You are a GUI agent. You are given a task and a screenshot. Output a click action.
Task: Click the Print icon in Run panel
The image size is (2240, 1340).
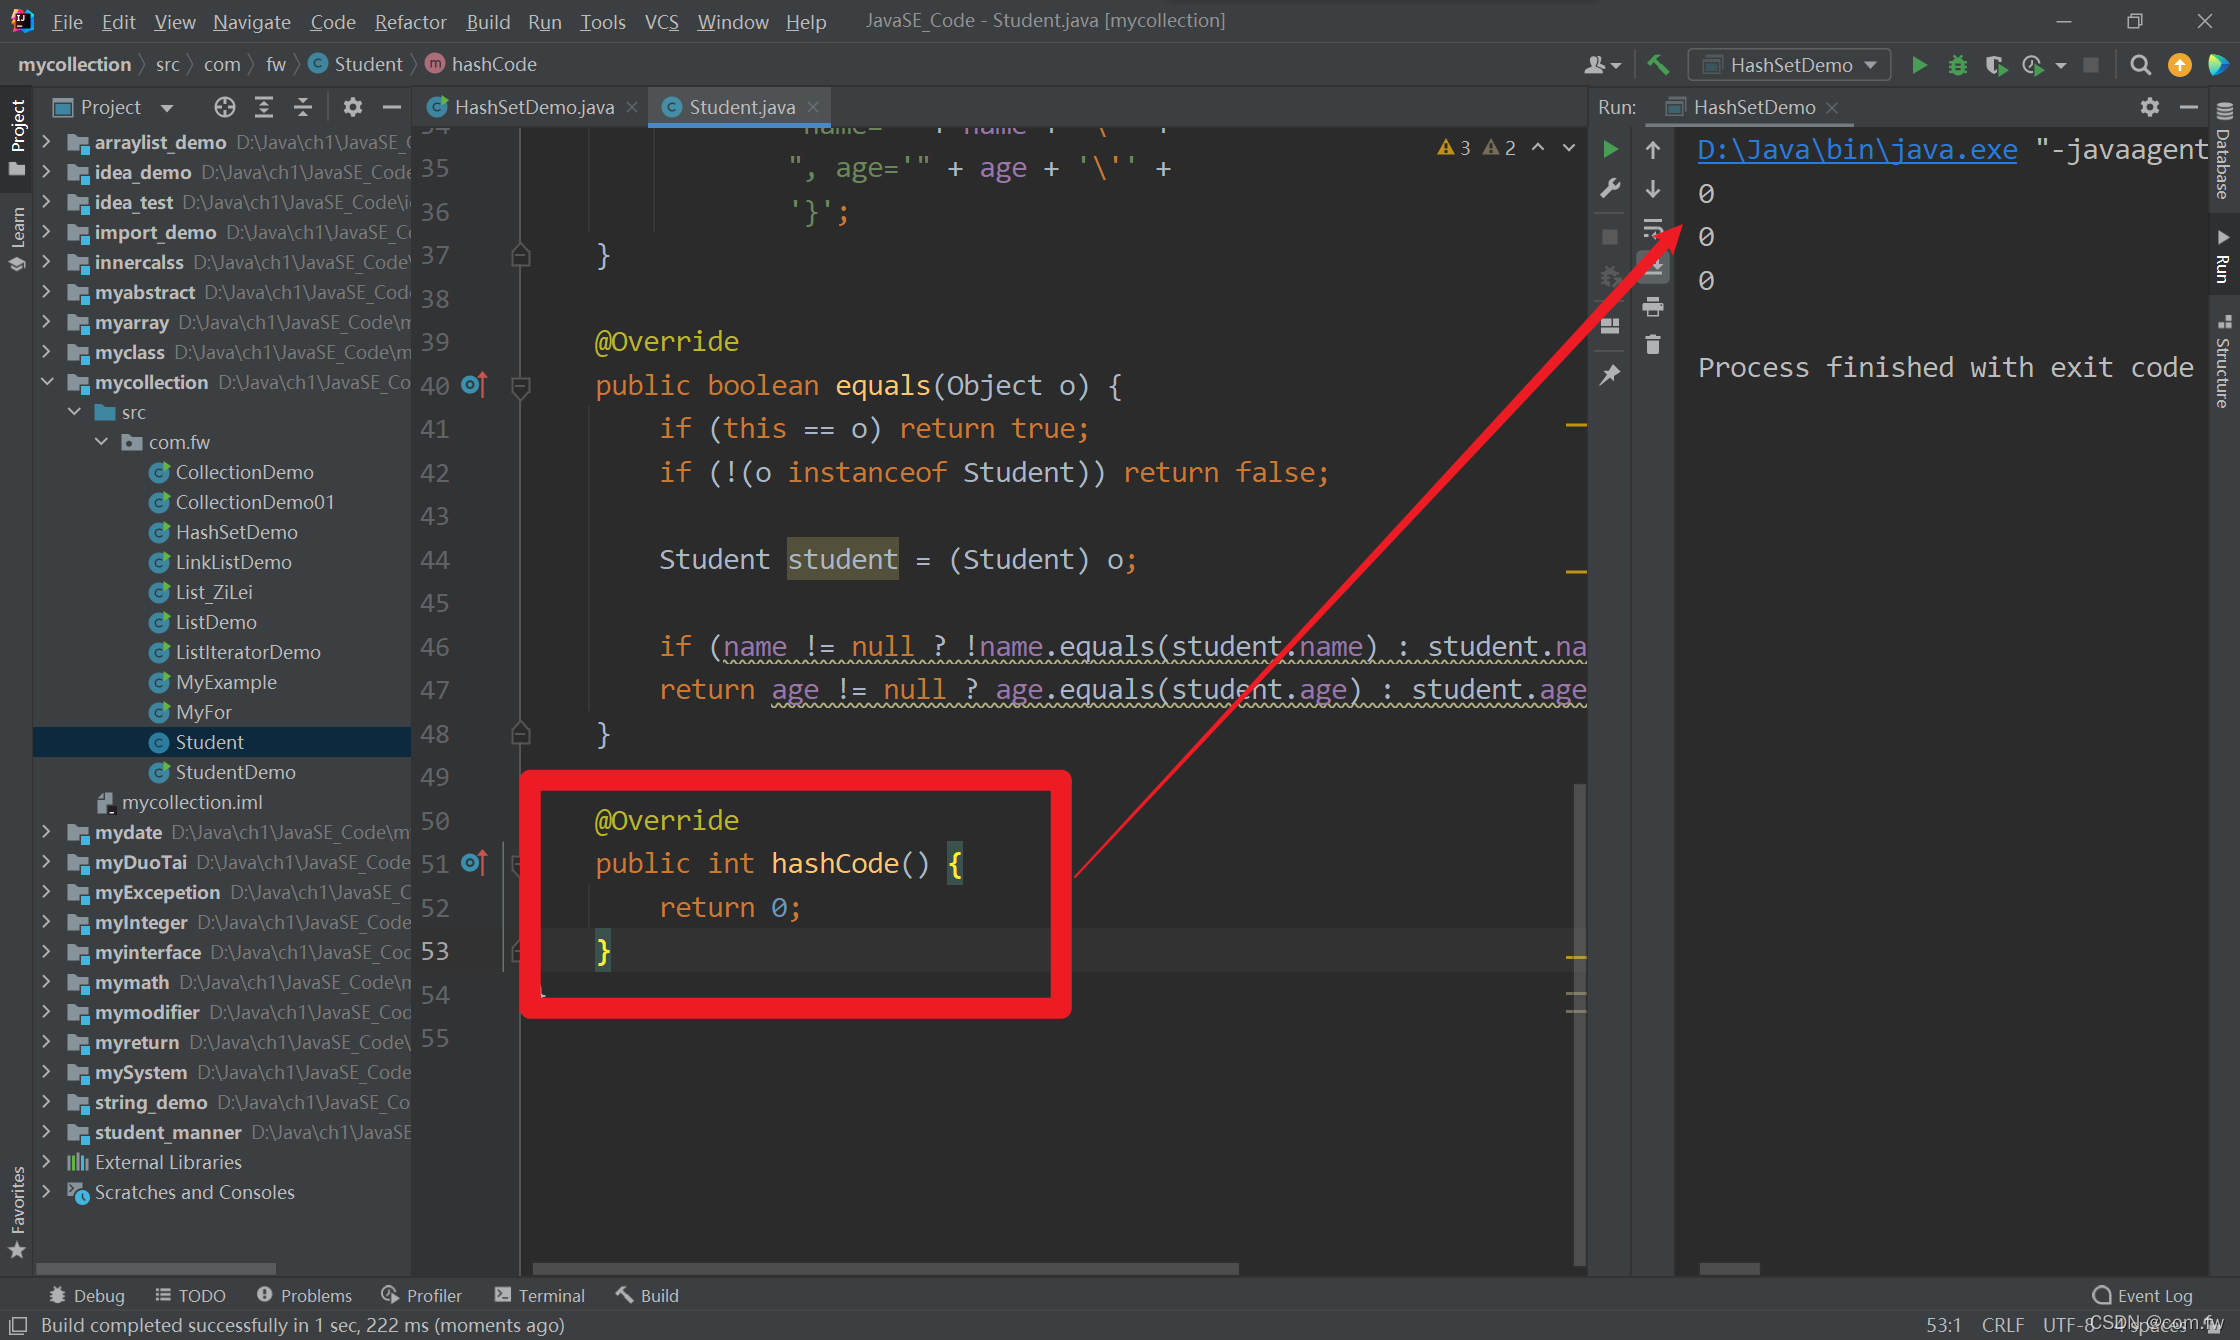pyautogui.click(x=1652, y=306)
